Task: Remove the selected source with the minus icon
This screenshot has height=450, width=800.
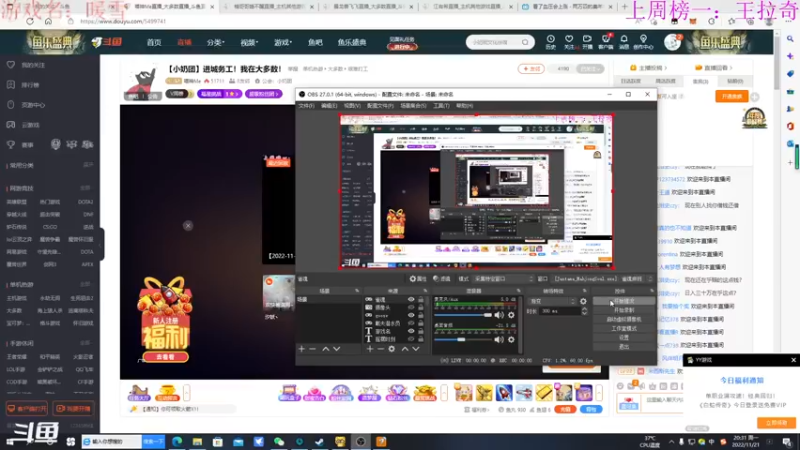Action: 381,349
